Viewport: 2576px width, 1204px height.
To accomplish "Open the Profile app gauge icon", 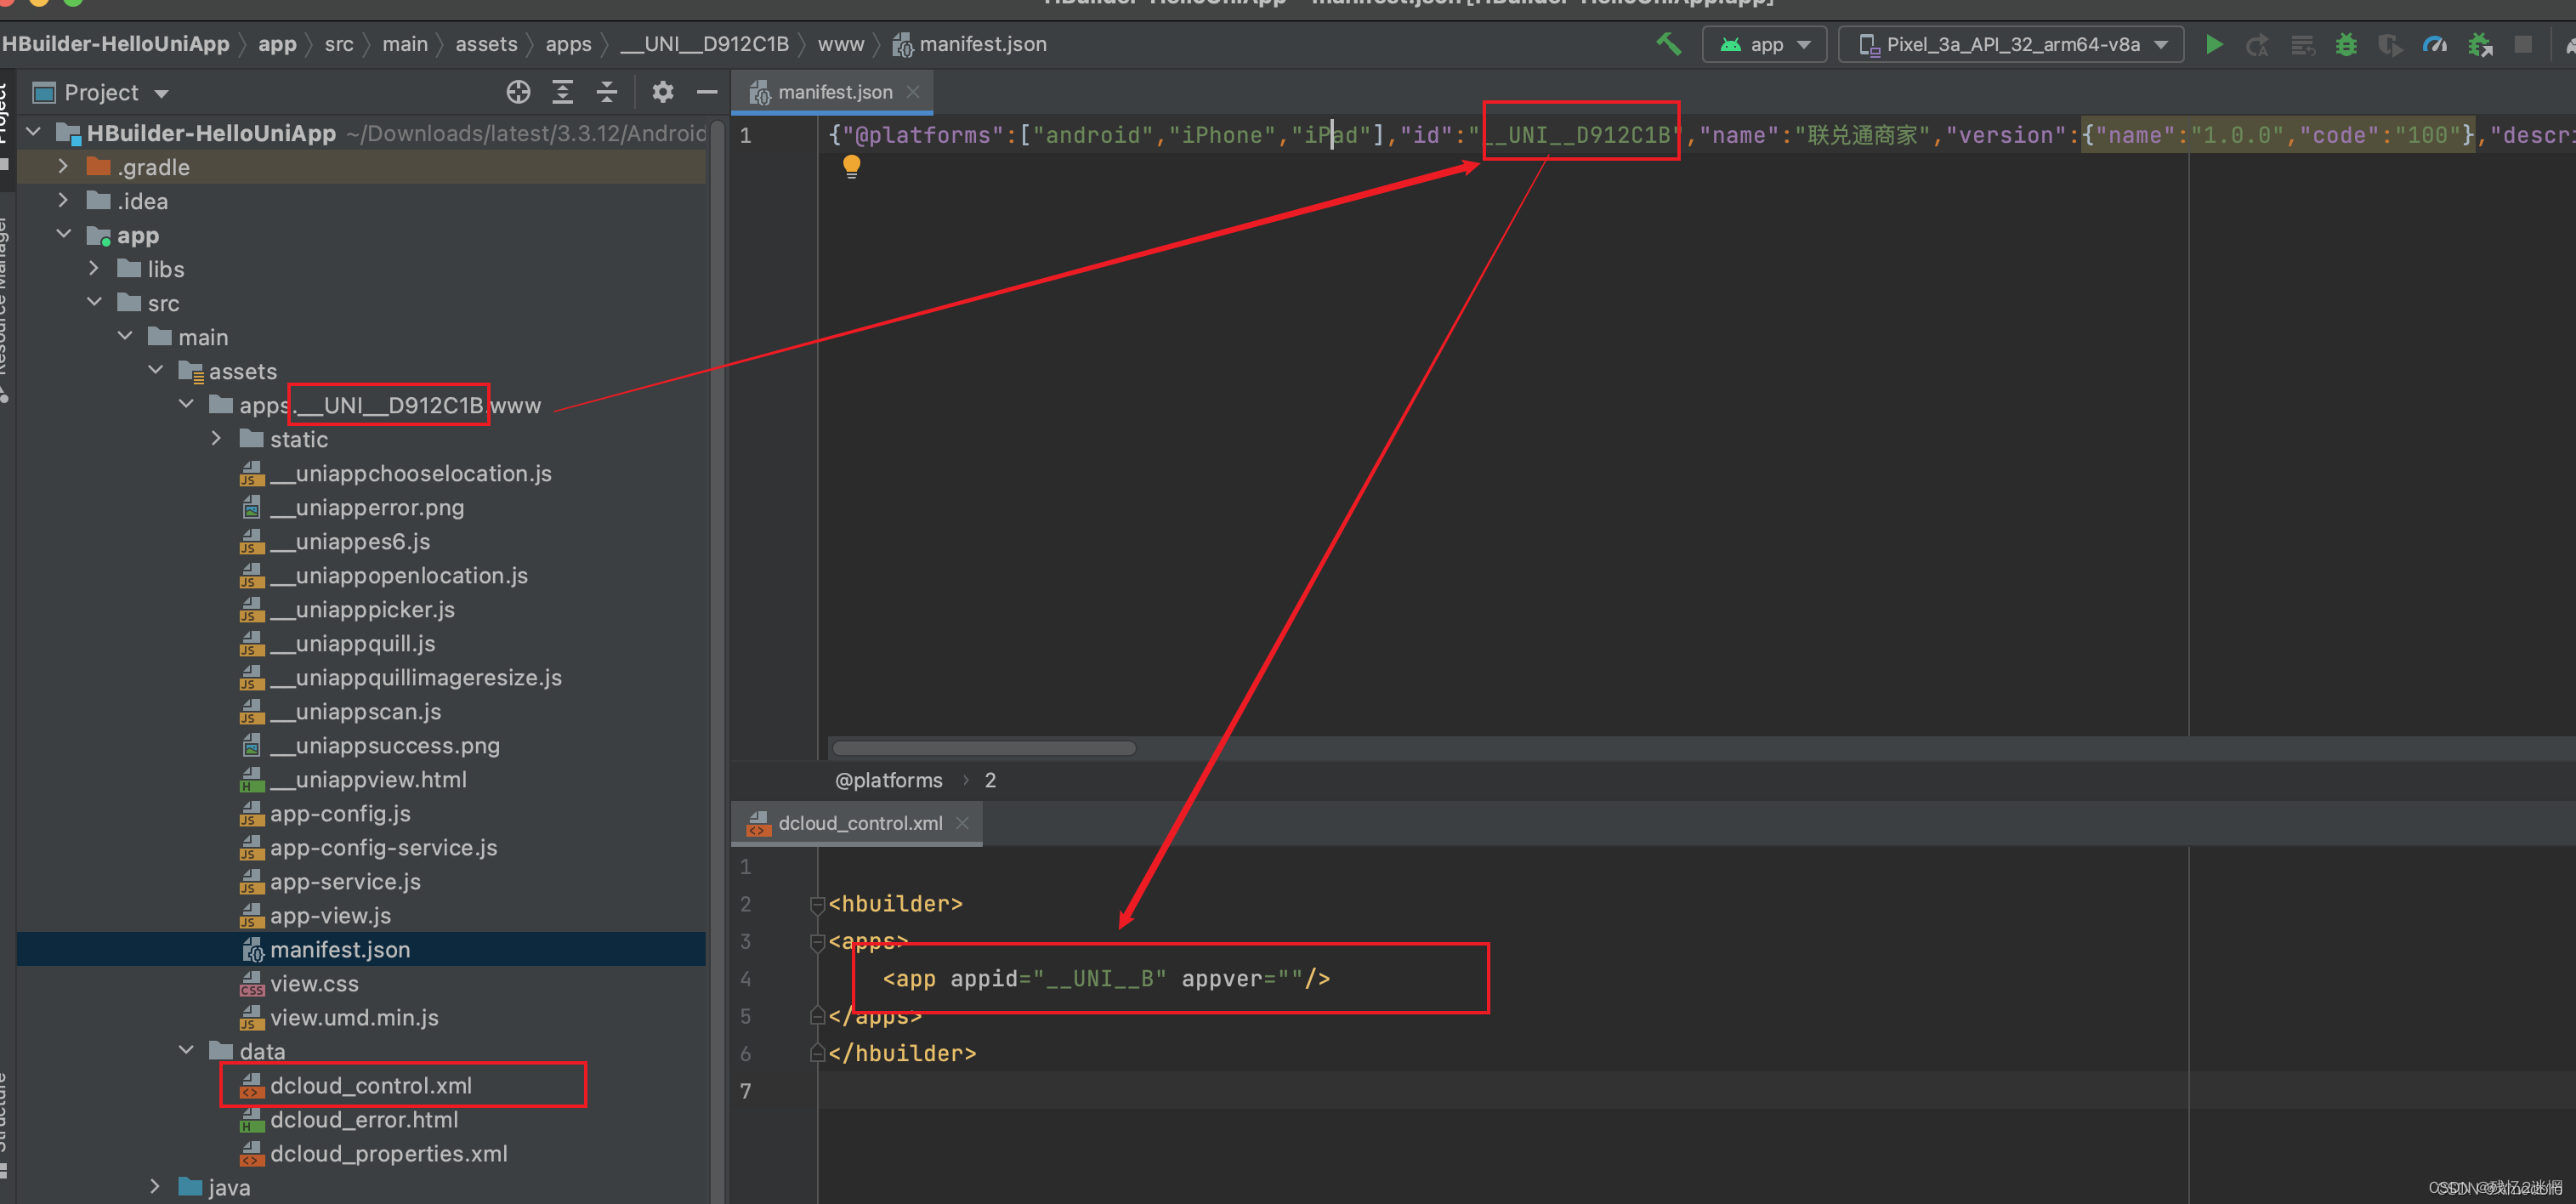I will pos(2435,45).
